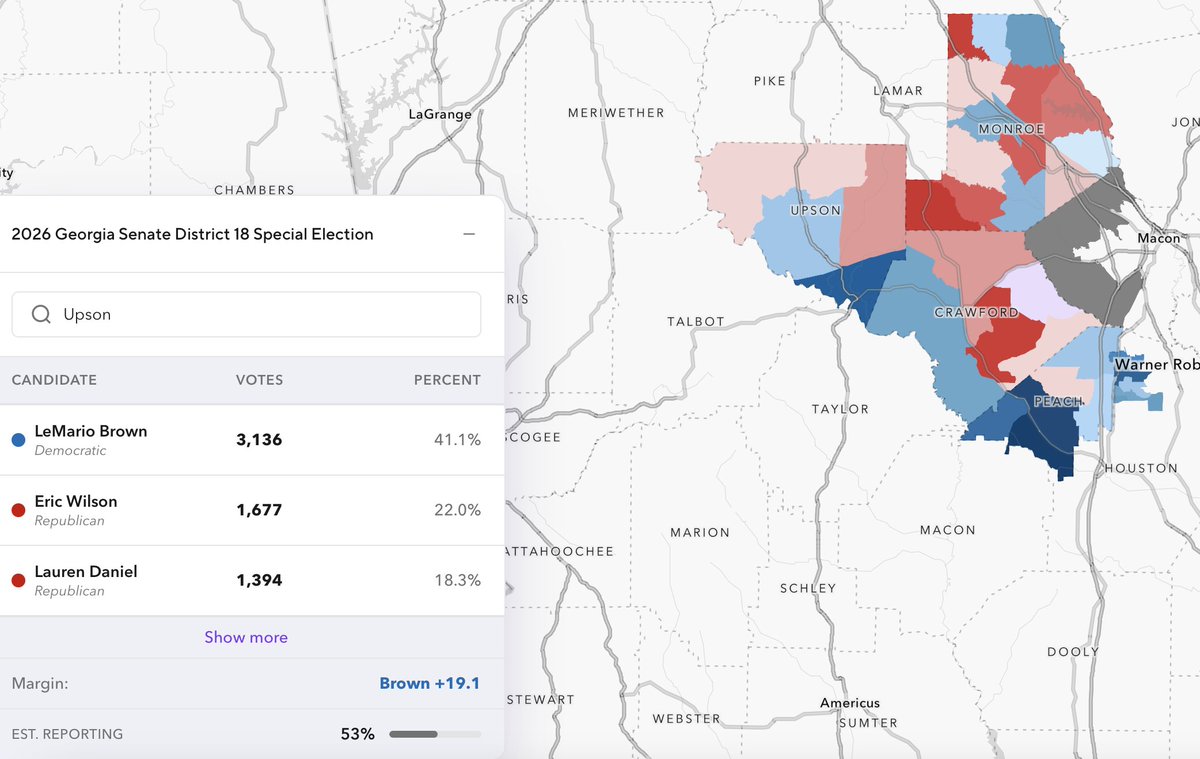The height and width of the screenshot is (759, 1200).
Task: Click the UPSON county label on map
Action: point(816,210)
